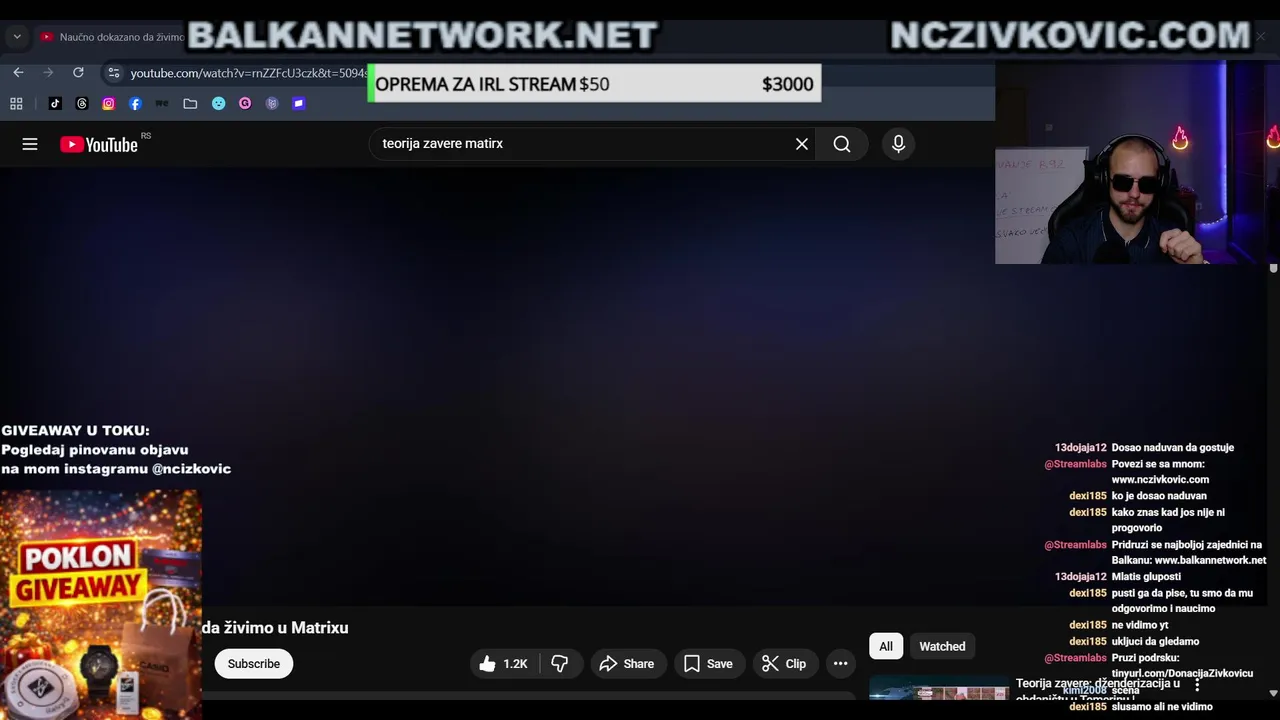Open the purple shield bookmark
This screenshot has width=1280, height=720.
click(x=272, y=103)
